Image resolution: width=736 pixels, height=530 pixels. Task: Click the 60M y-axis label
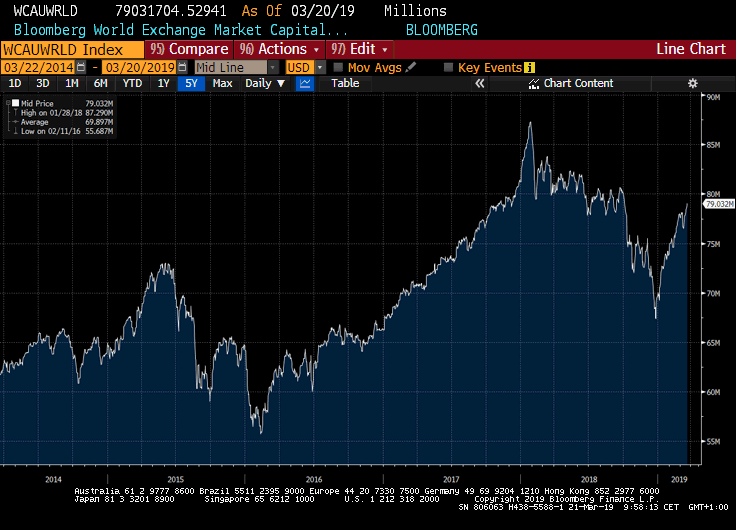pos(713,392)
